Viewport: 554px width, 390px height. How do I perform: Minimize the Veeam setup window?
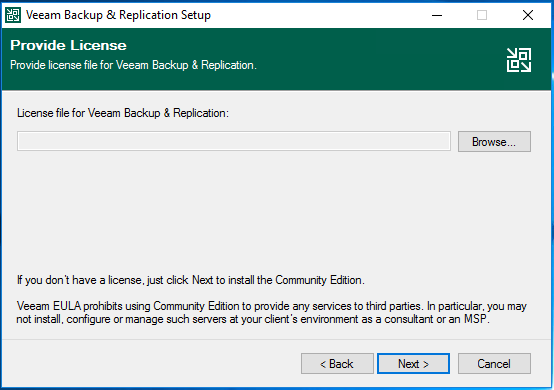point(437,15)
